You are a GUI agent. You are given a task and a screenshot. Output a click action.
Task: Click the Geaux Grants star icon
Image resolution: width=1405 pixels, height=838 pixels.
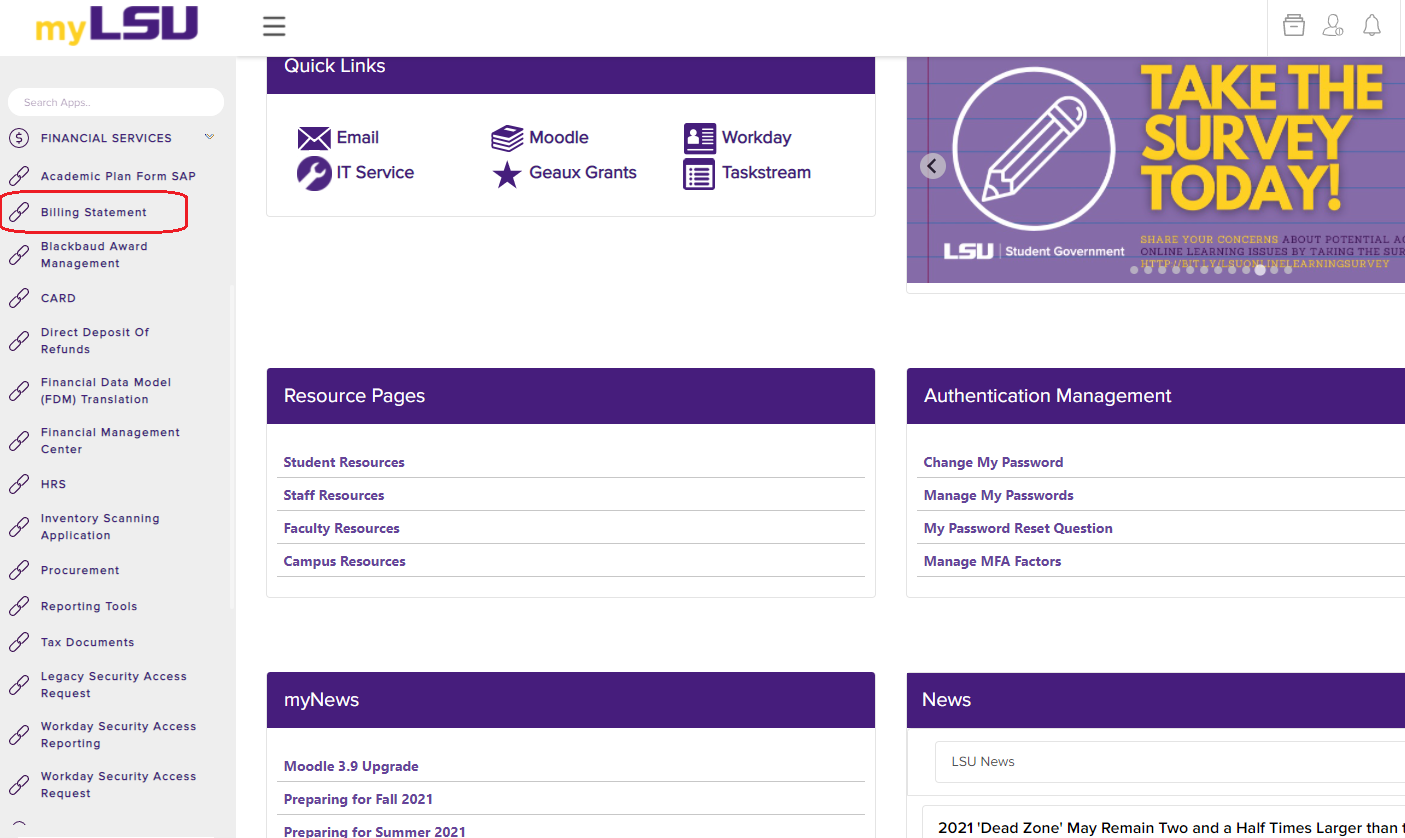pyautogui.click(x=507, y=174)
